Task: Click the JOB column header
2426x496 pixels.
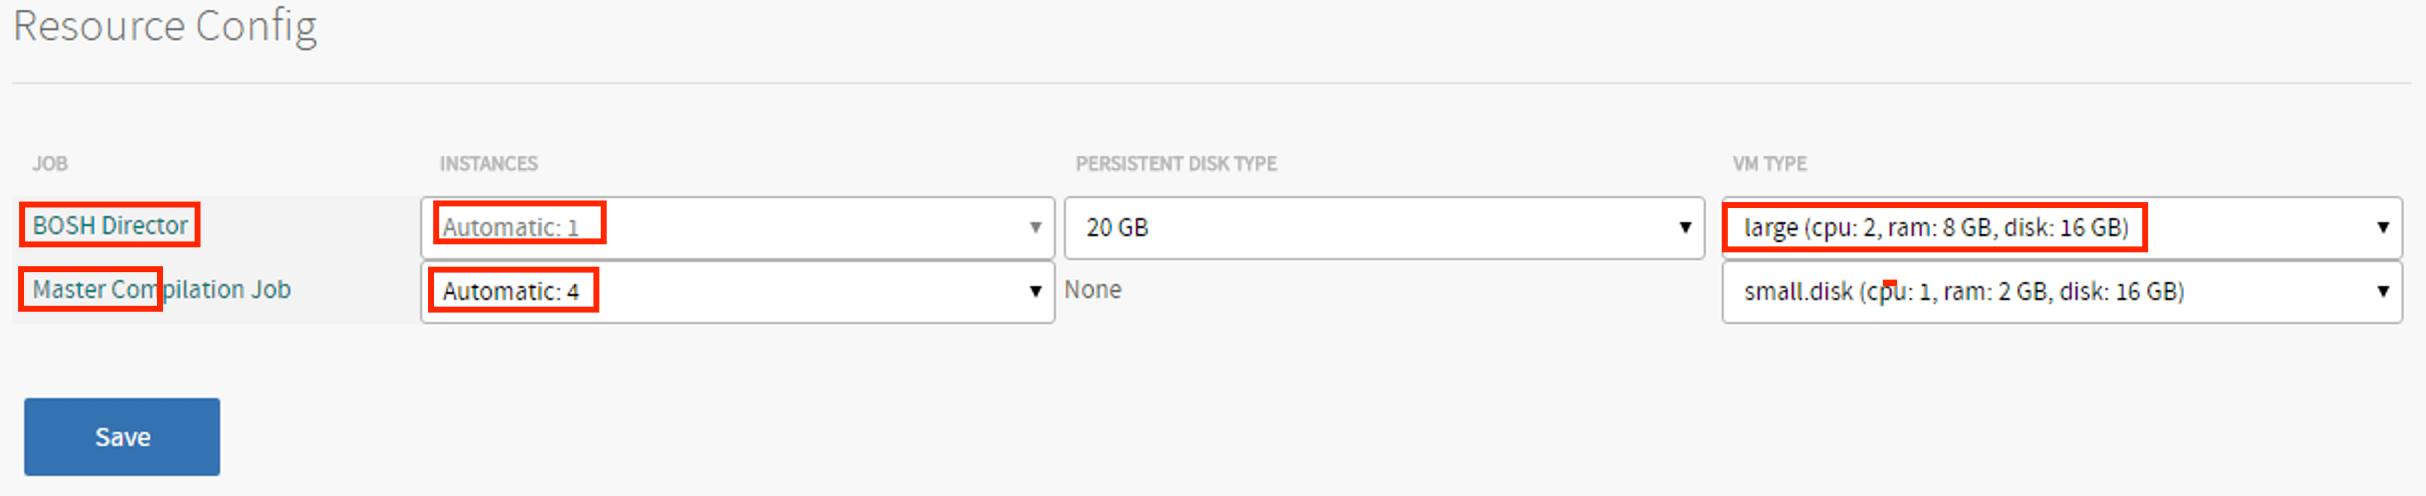Action: click(x=50, y=164)
